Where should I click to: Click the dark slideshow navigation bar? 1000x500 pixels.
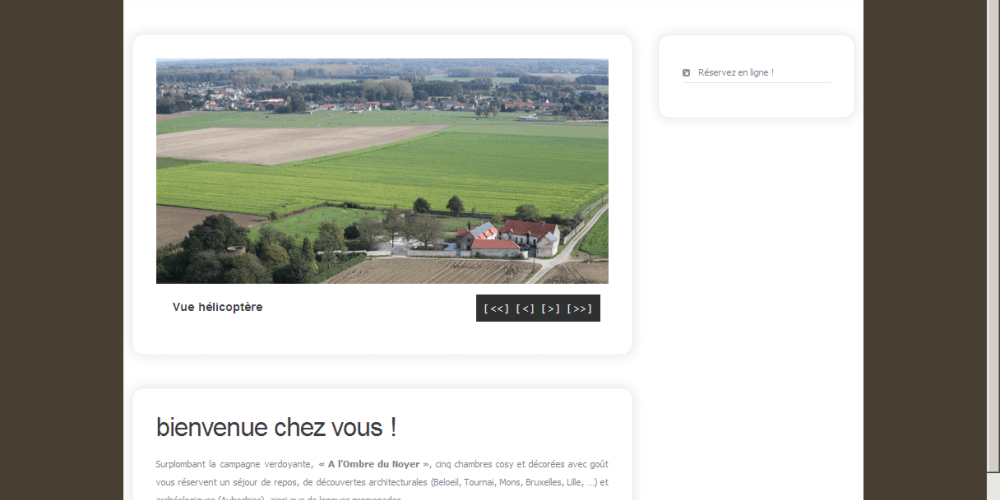(538, 308)
